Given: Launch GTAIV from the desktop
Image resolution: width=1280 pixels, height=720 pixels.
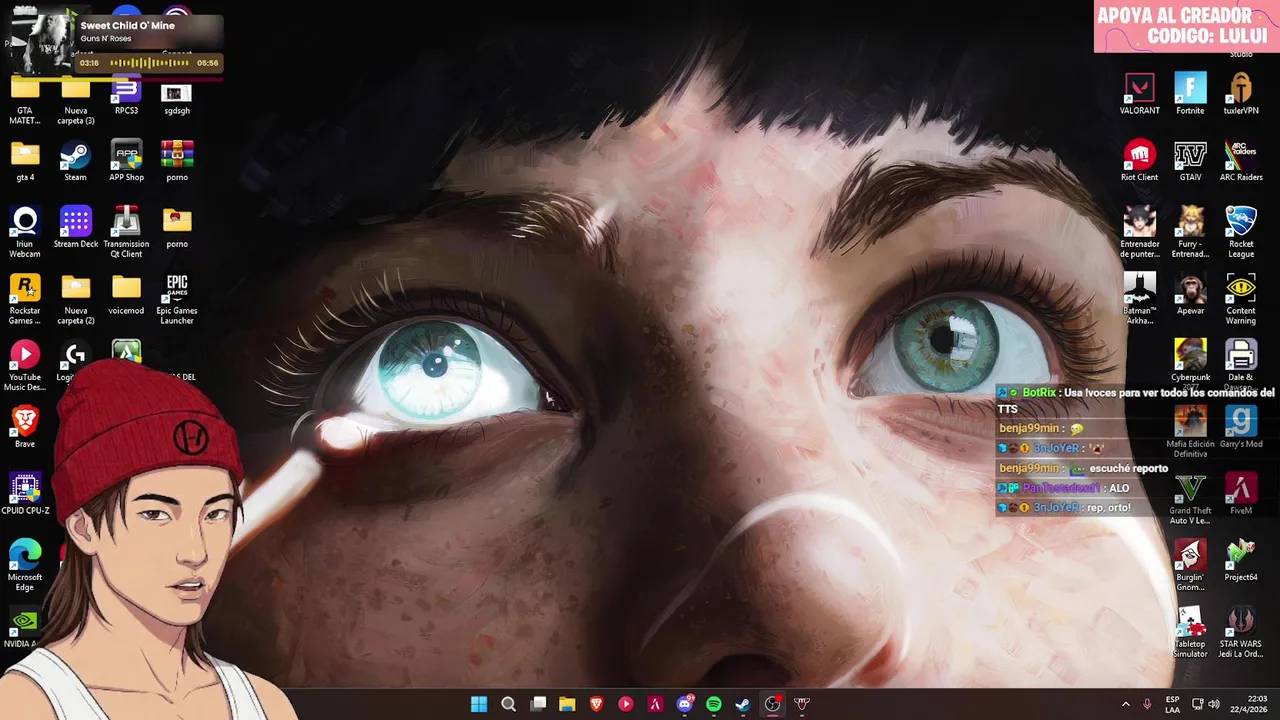Looking at the screenshot, I should pyautogui.click(x=1190, y=161).
